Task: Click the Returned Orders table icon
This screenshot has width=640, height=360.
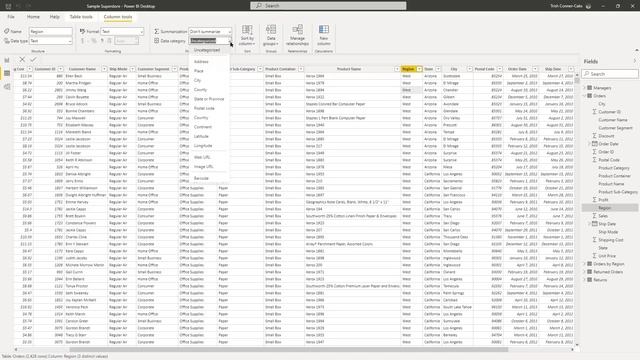Action: [589, 271]
